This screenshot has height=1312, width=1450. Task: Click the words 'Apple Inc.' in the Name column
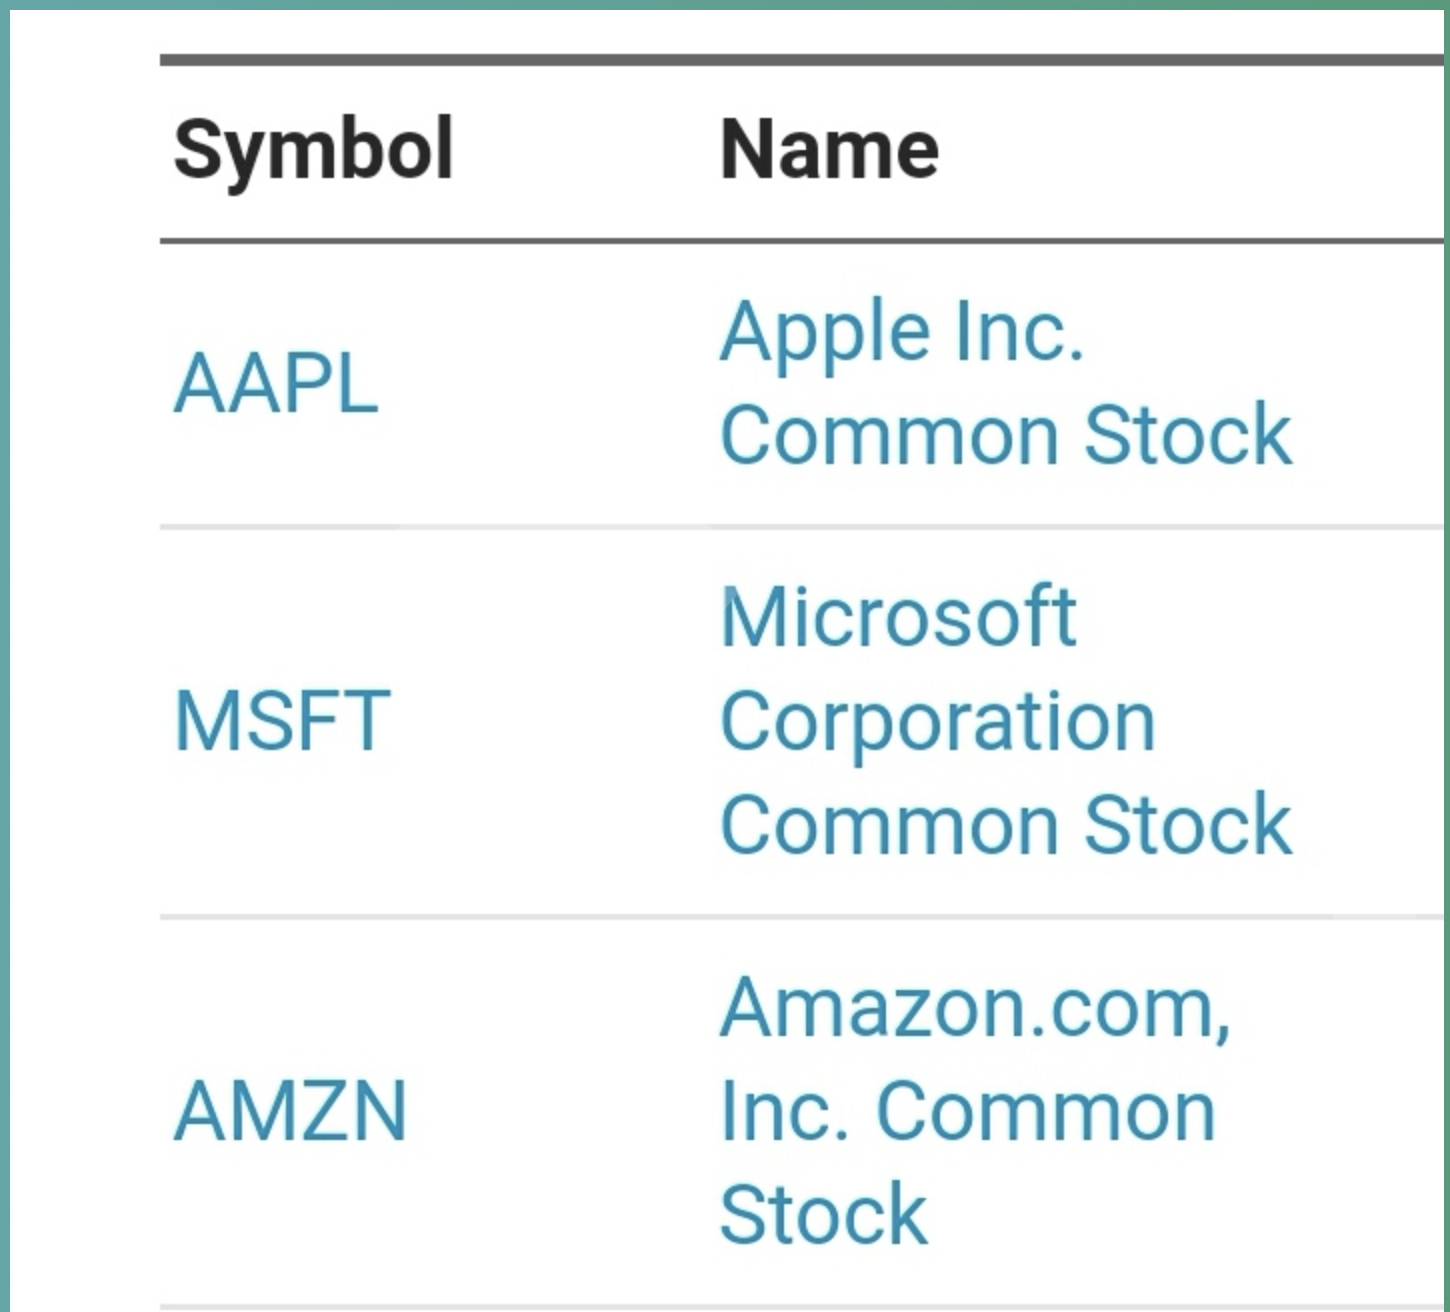(901, 332)
